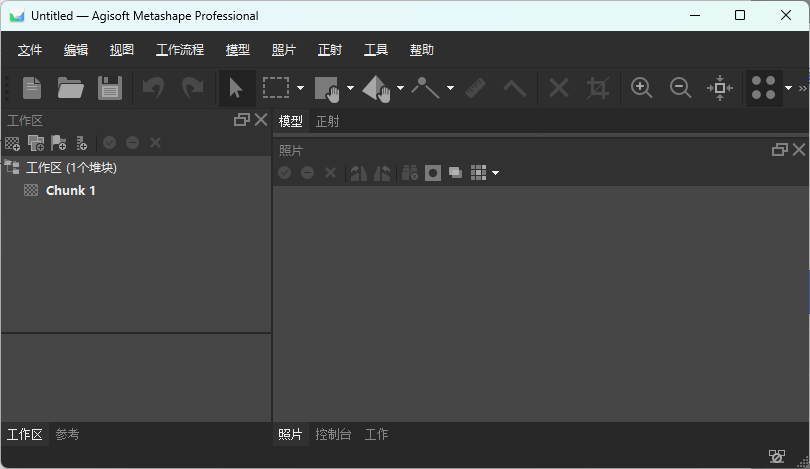Select the arrow navigation tool
Viewport: 810px width, 469px height.
(236, 88)
